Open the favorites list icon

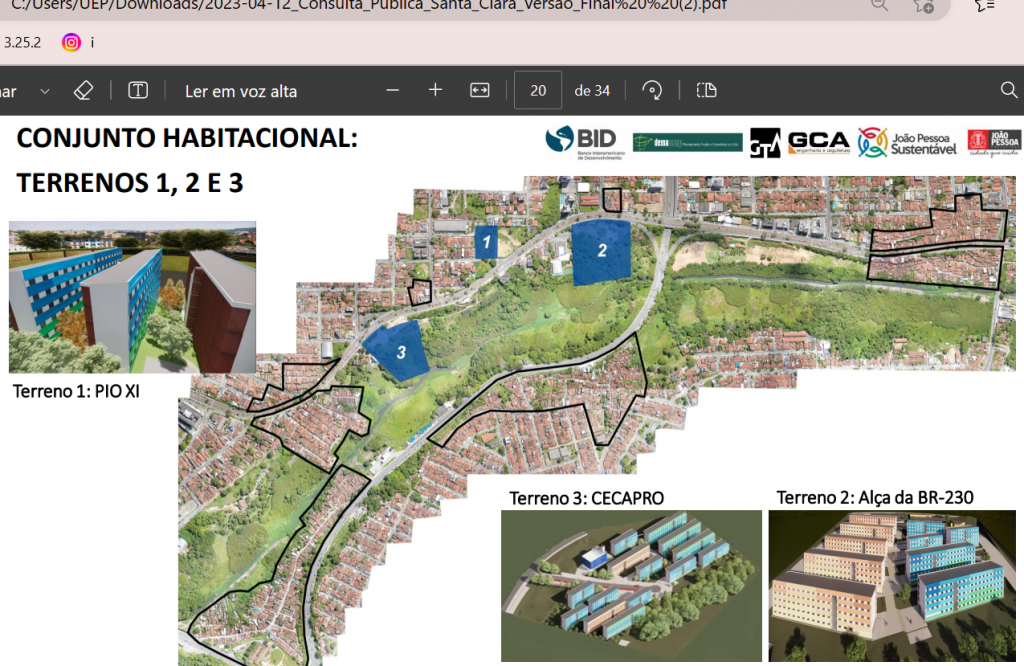coord(985,5)
